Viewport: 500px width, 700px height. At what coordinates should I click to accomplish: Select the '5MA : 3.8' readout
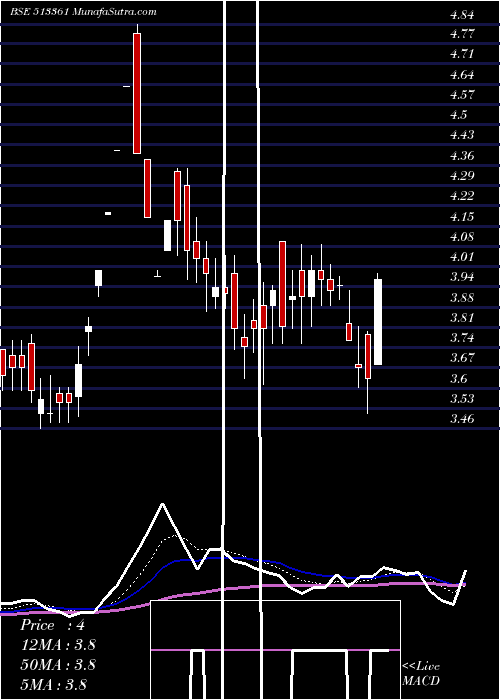54,684
